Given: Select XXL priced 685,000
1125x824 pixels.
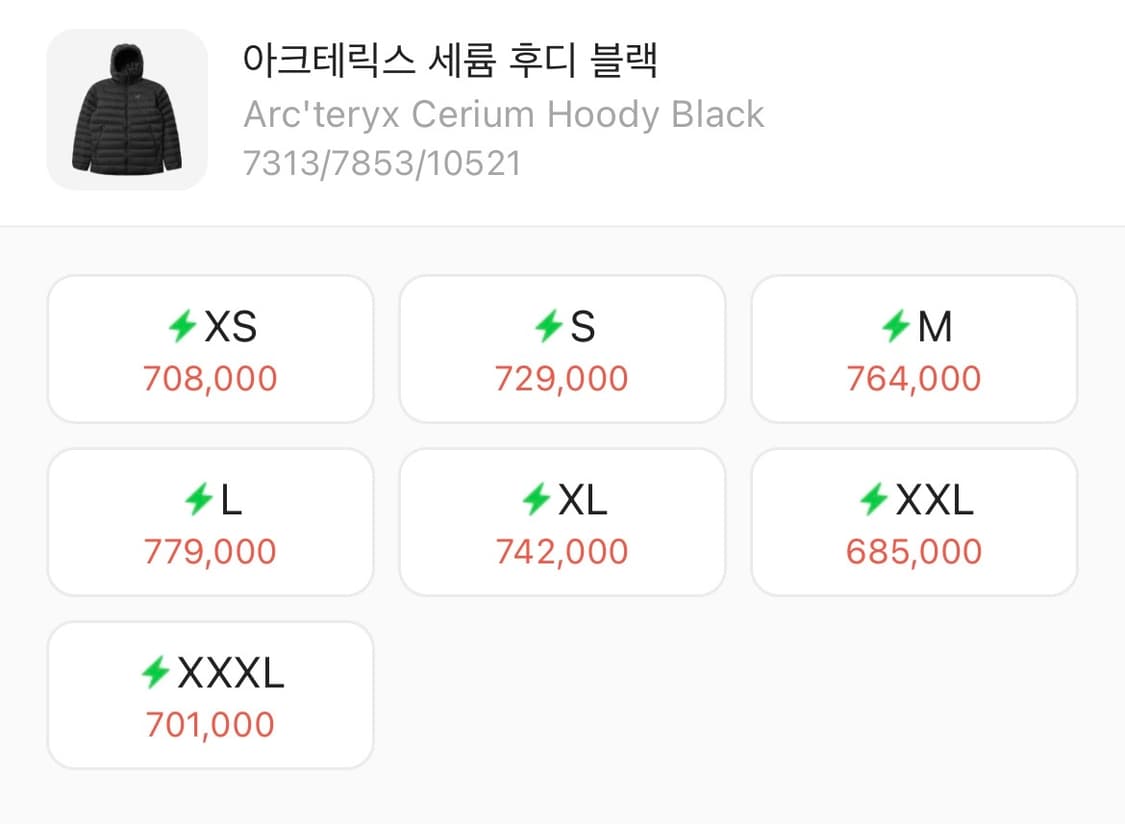Looking at the screenshot, I should click(914, 521).
